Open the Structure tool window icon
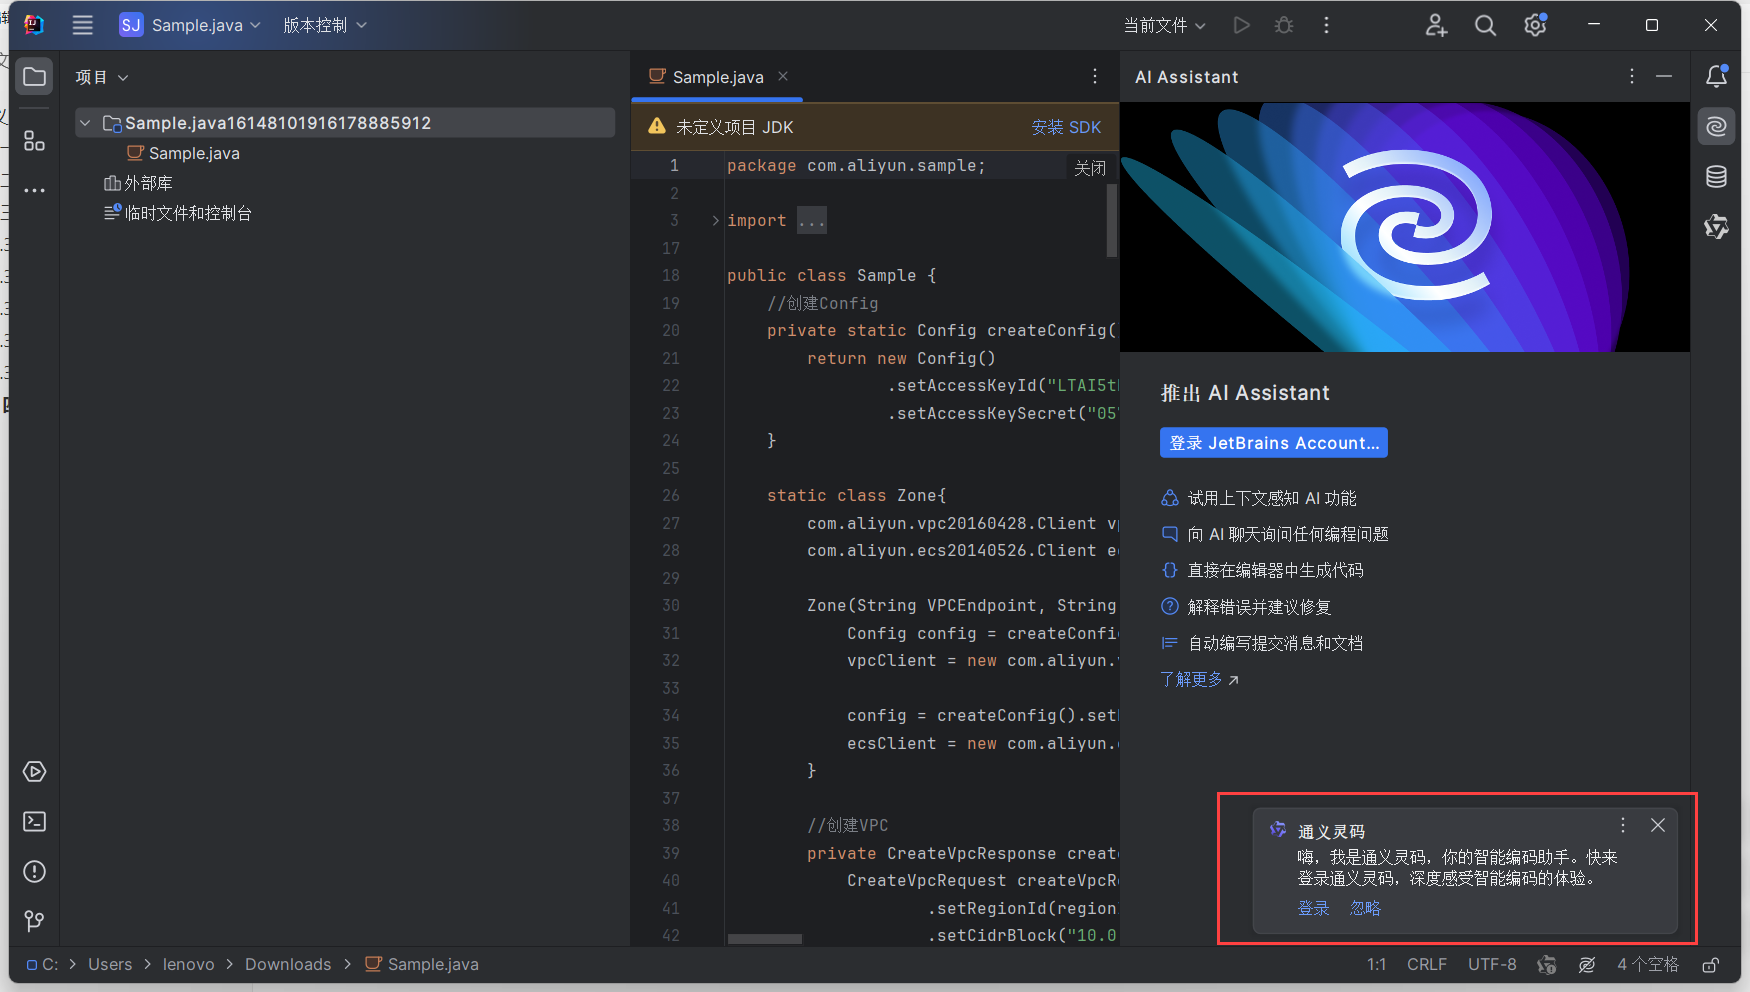The height and width of the screenshot is (992, 1750). (x=35, y=141)
